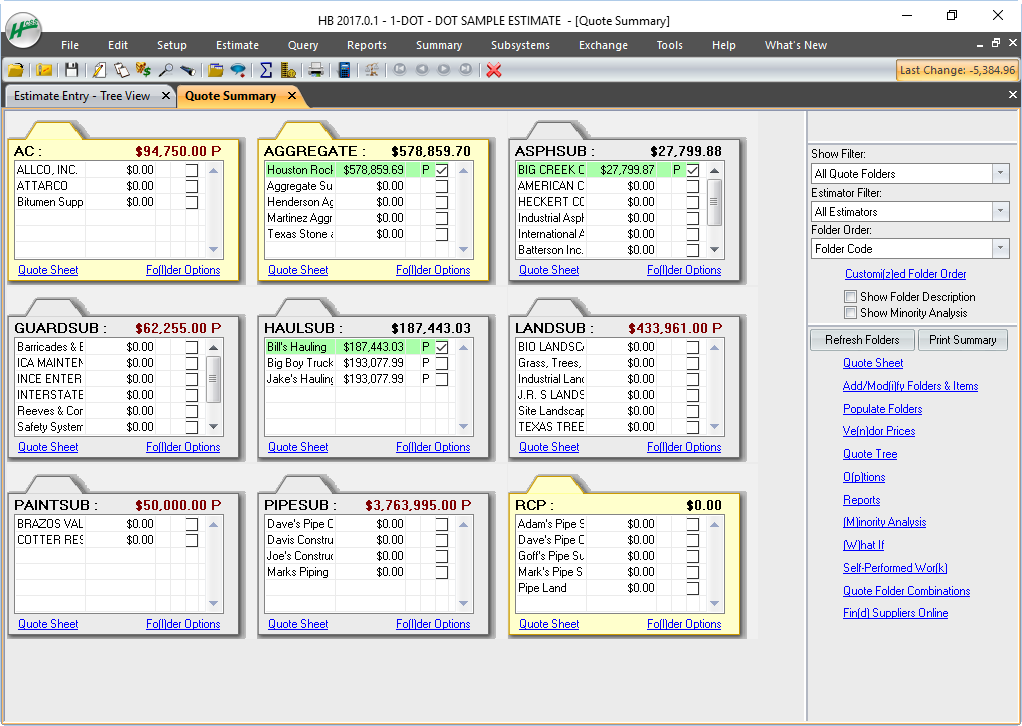Open an estimate via the folder icon
Image resolution: width=1022 pixels, height=726 pixels.
15,70
